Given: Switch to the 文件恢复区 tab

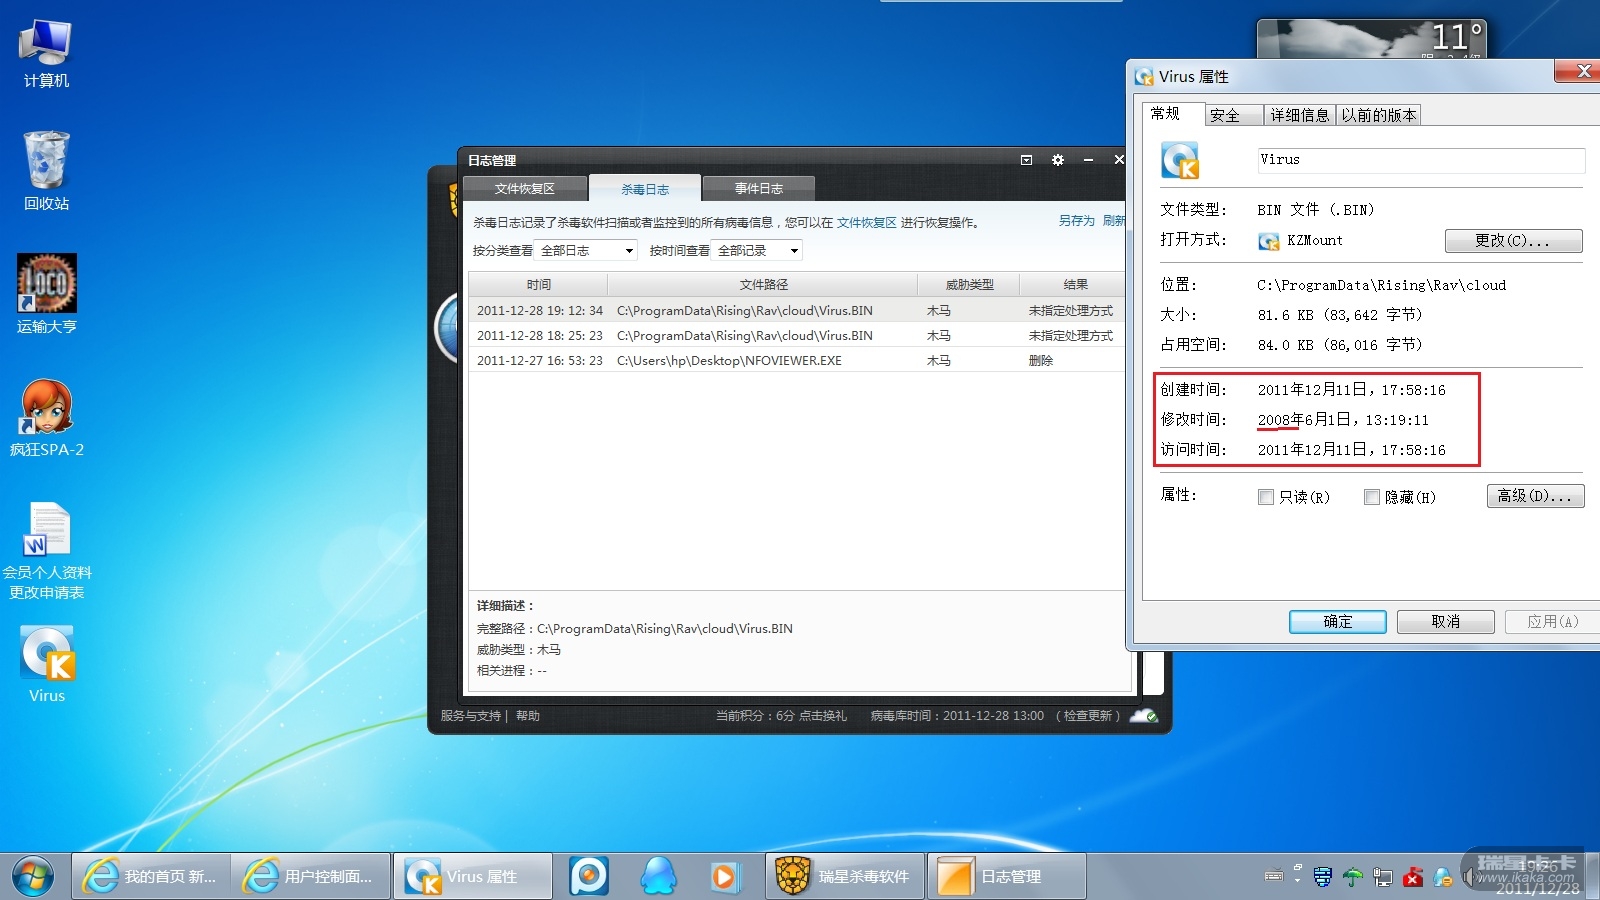Looking at the screenshot, I should pyautogui.click(x=524, y=189).
